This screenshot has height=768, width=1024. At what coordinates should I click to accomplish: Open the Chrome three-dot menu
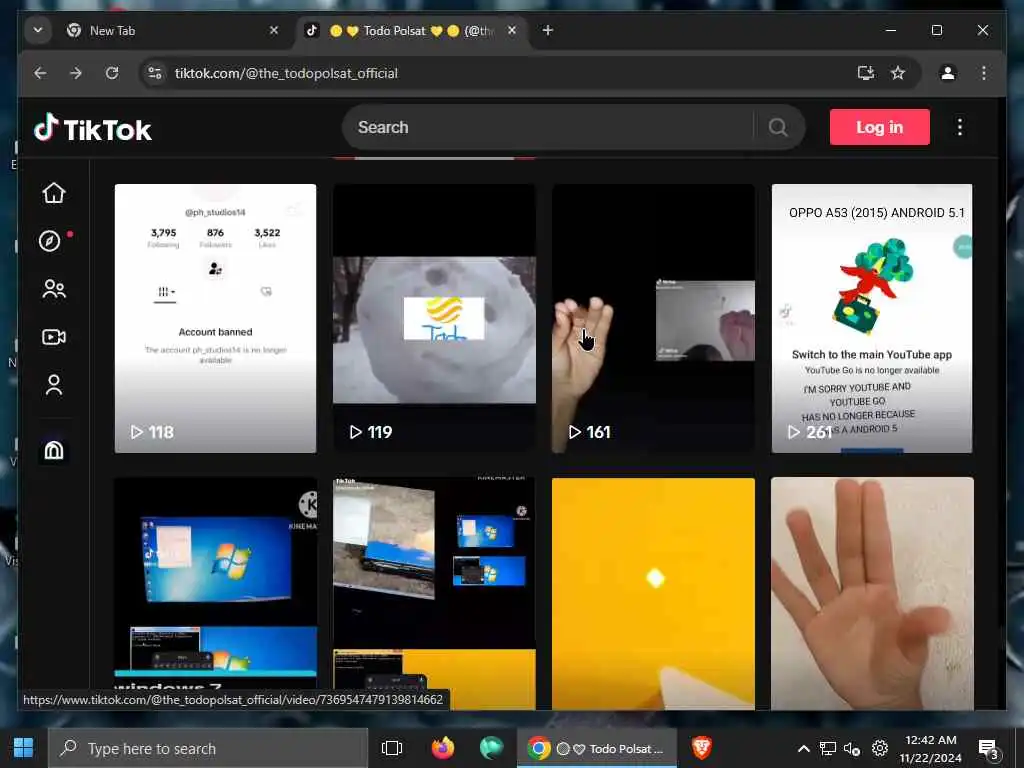point(984,73)
